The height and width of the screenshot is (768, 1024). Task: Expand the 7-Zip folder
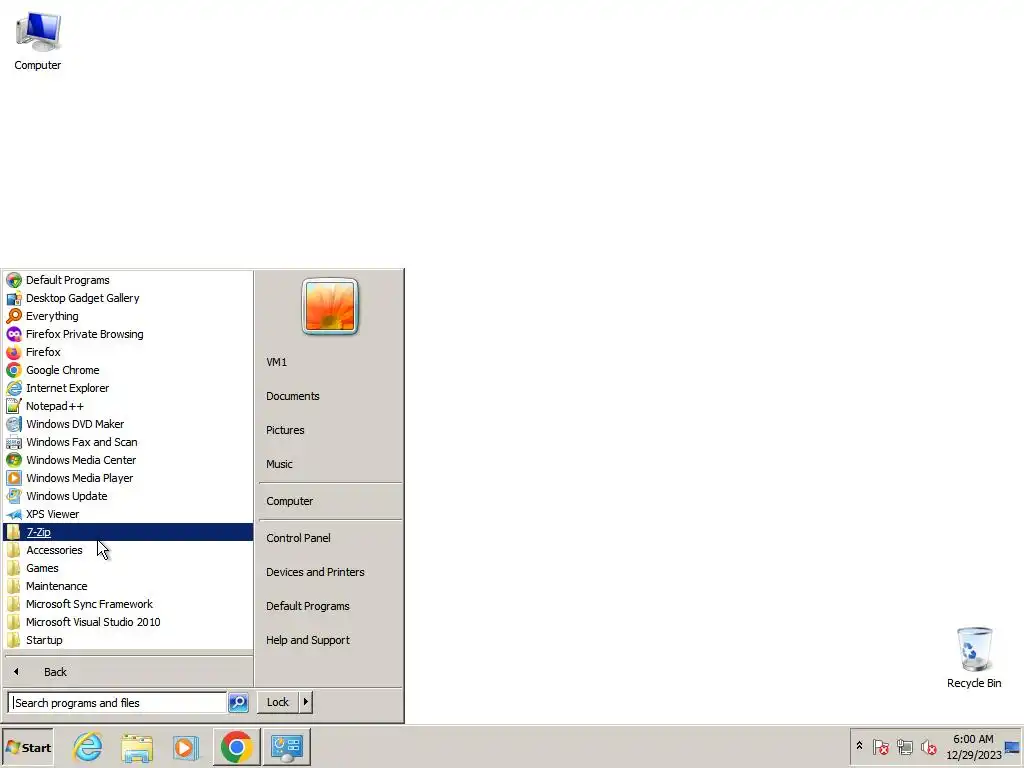[x=128, y=532]
